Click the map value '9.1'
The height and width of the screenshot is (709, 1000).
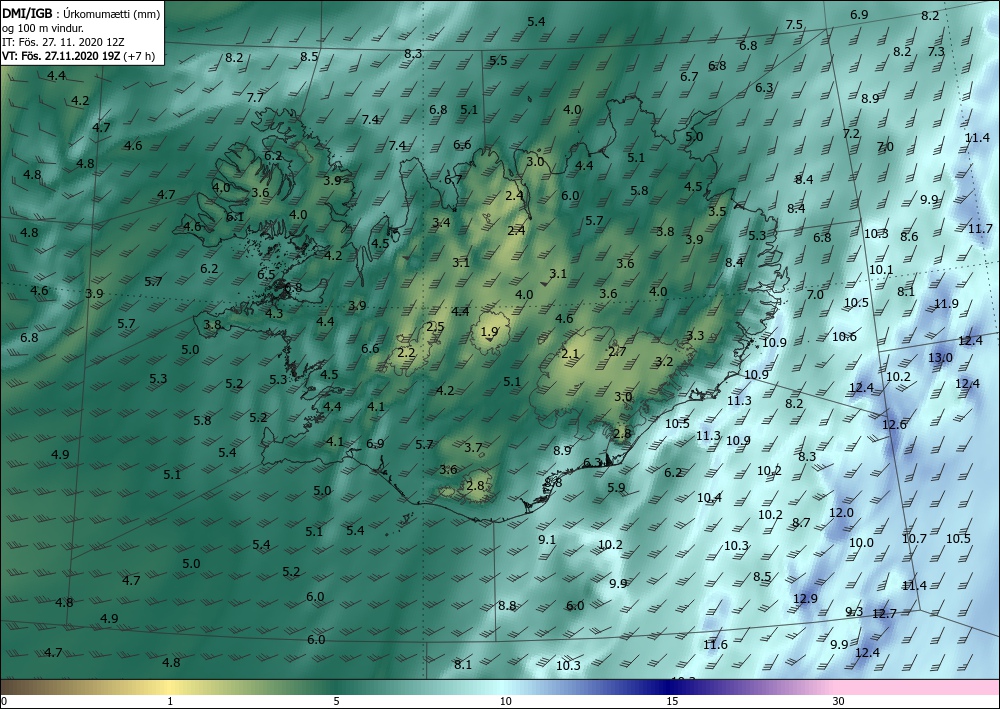point(547,539)
